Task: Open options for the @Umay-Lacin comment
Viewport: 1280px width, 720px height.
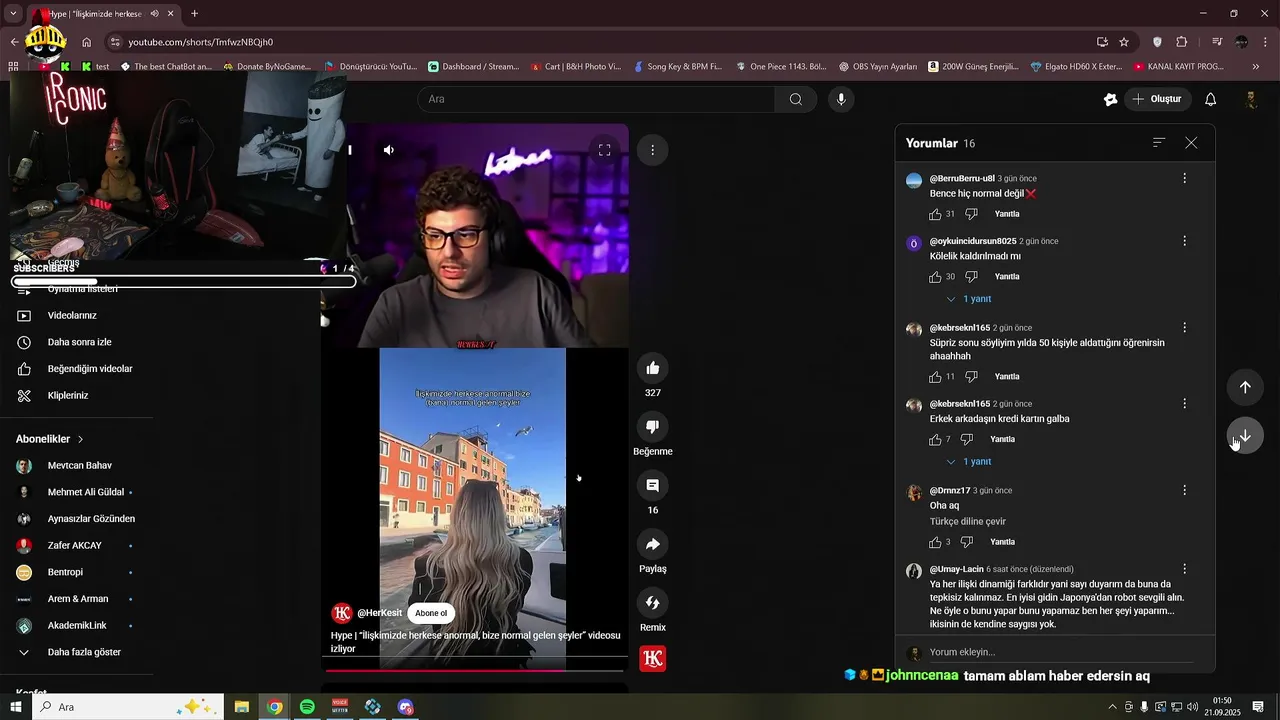Action: 1184,569
